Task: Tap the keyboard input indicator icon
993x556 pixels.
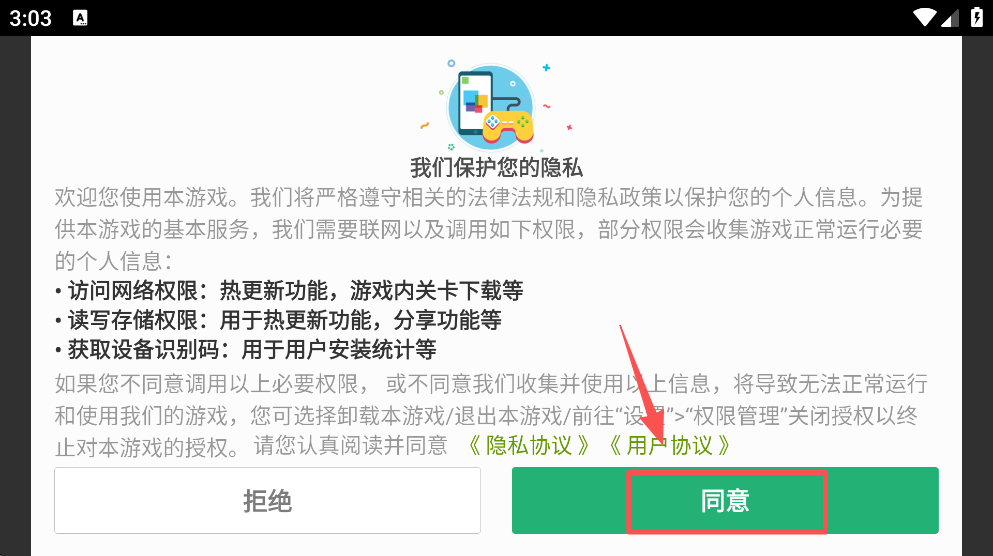Action: click(x=80, y=18)
